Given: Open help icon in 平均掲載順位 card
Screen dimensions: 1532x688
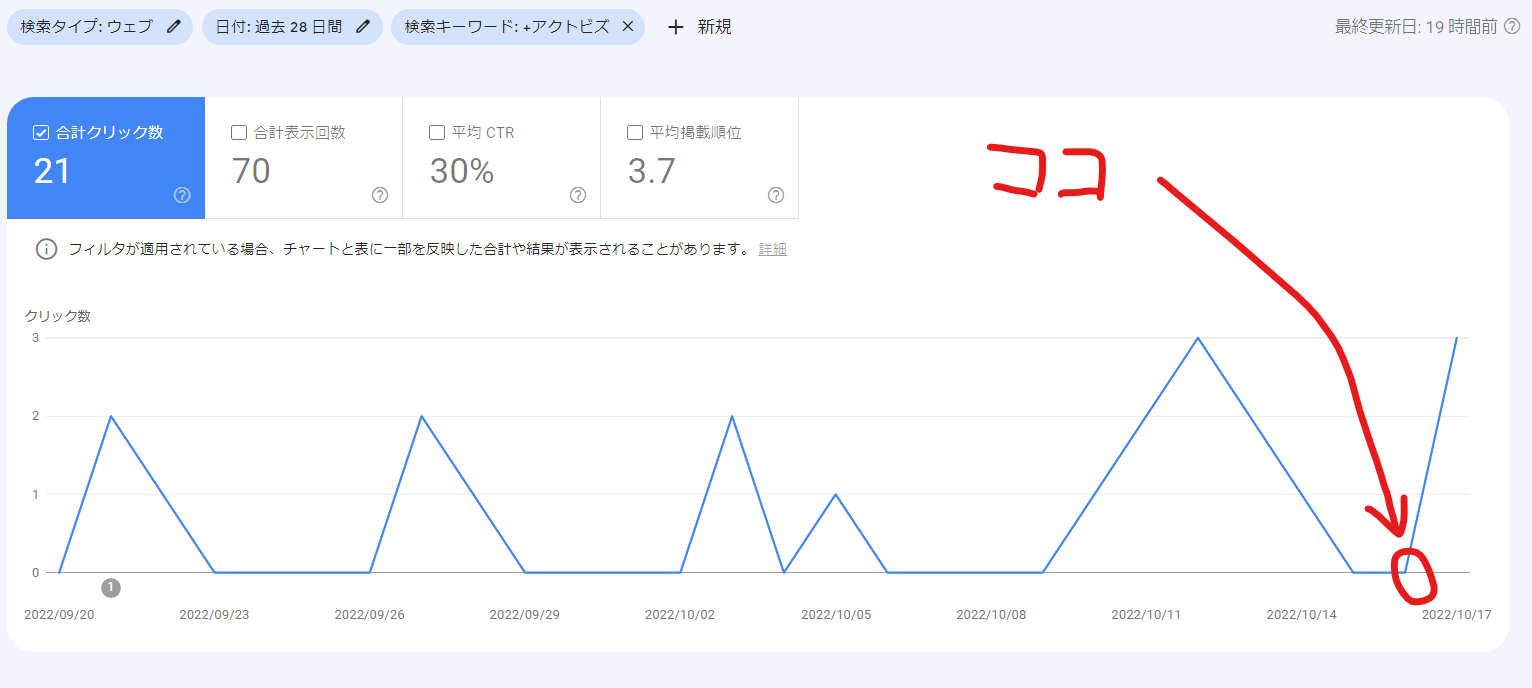Looking at the screenshot, I should (x=776, y=195).
